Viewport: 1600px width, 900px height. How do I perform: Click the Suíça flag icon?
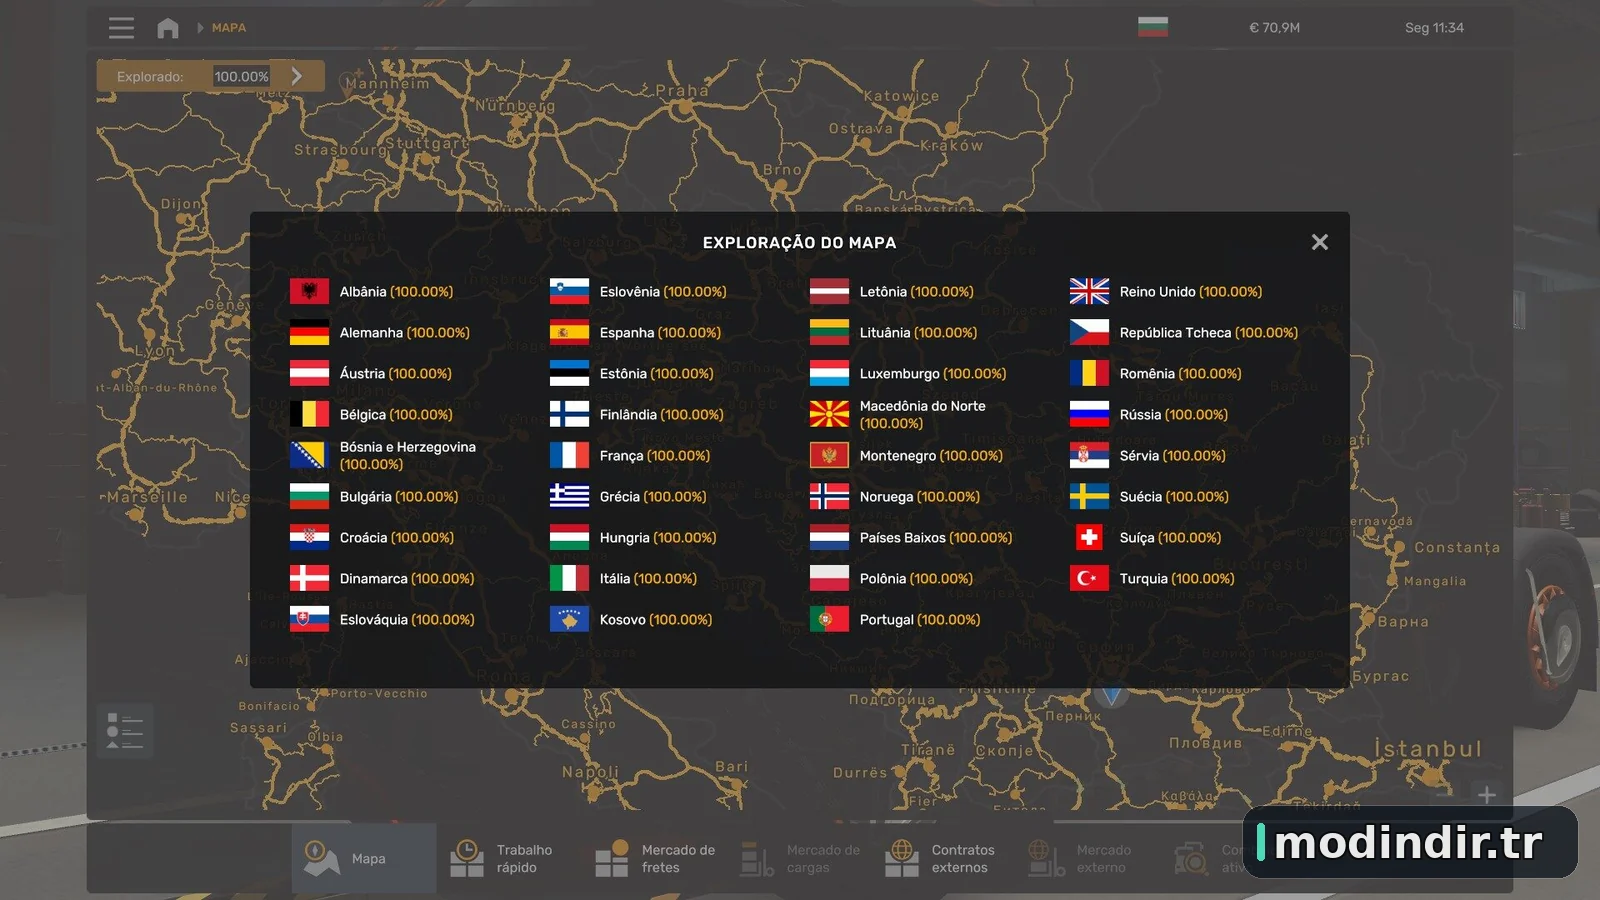click(x=1089, y=537)
